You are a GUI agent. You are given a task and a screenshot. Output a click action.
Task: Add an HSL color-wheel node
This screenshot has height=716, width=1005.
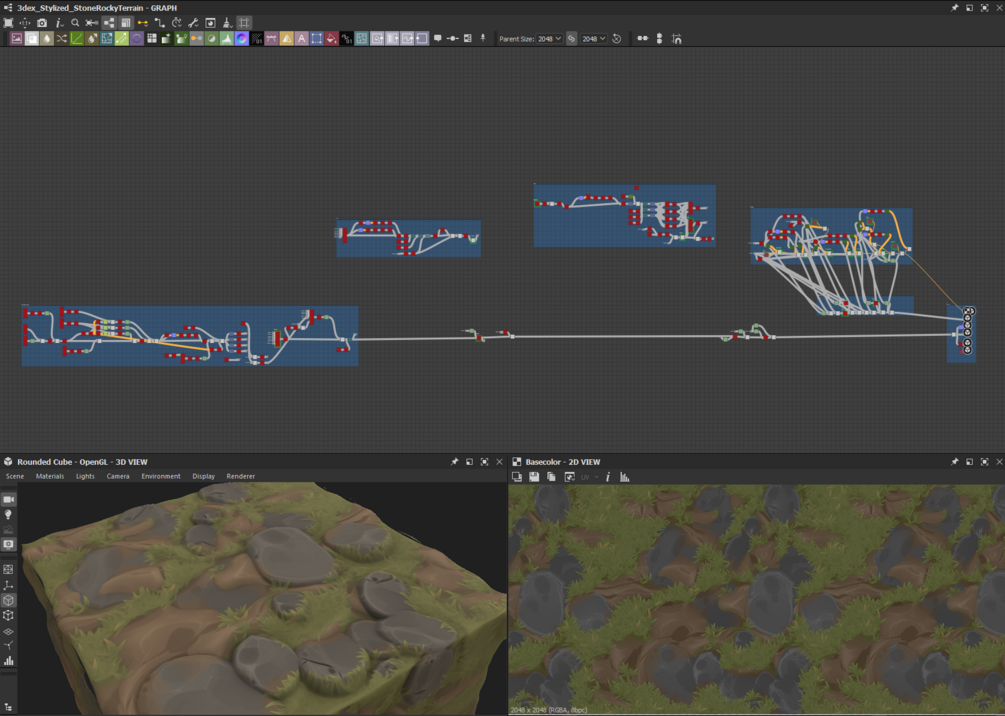coord(242,38)
